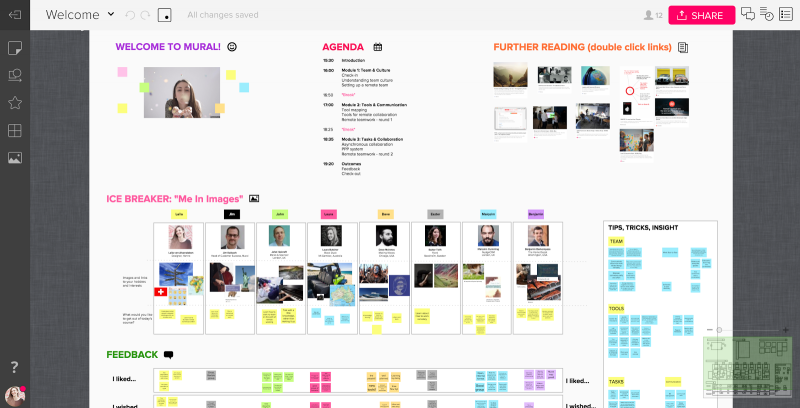800x408 pixels.
Task: Click the undo arrow icon
Action: pos(130,15)
